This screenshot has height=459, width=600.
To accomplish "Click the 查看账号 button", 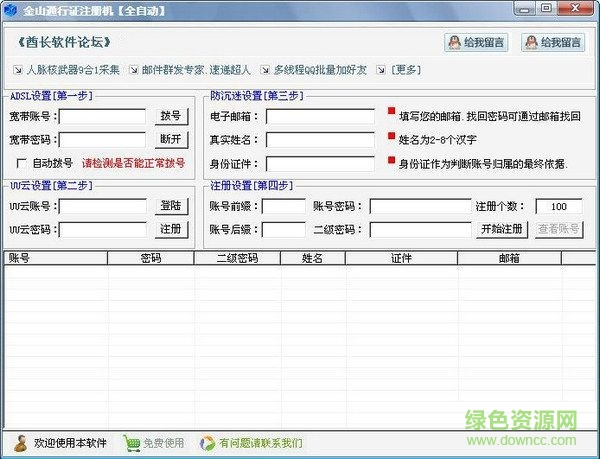I will tap(559, 229).
